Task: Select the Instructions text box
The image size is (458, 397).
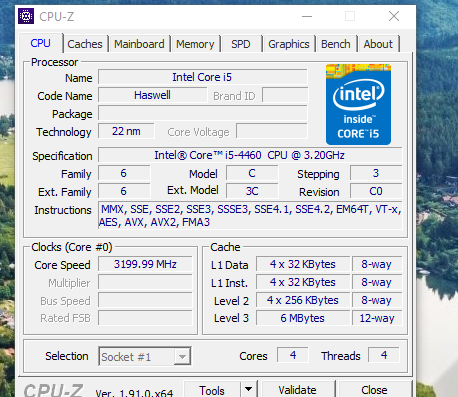Action: coord(250,215)
